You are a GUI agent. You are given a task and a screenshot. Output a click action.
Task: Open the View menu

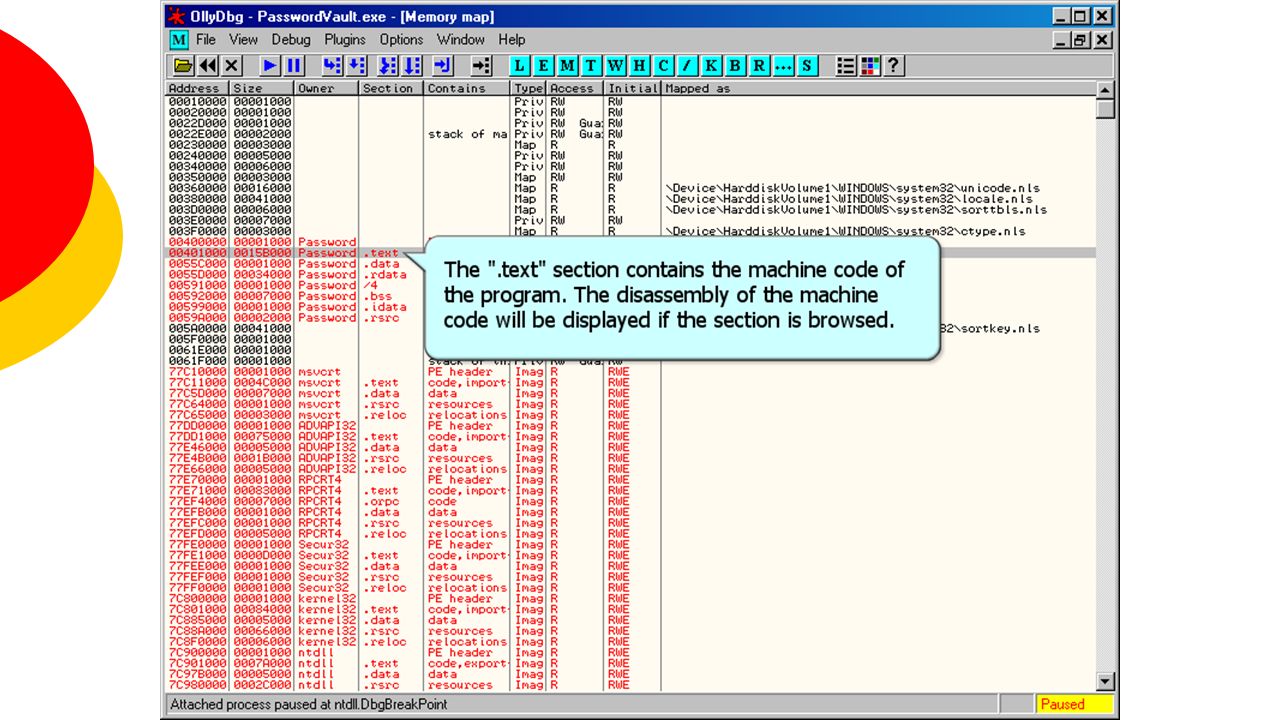pos(243,40)
